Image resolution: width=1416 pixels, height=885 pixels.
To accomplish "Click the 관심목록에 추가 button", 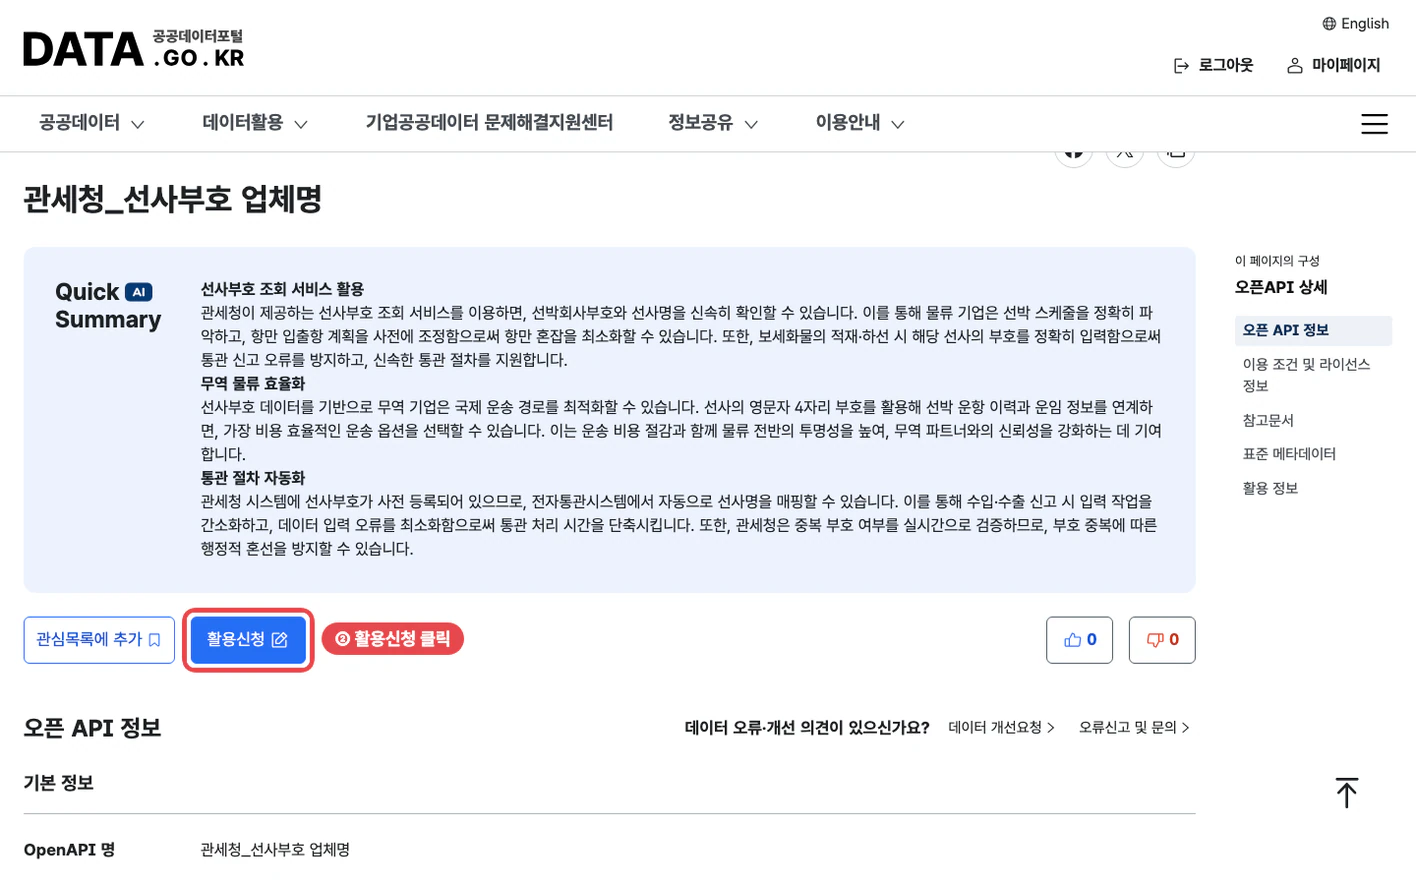I will tap(99, 640).
